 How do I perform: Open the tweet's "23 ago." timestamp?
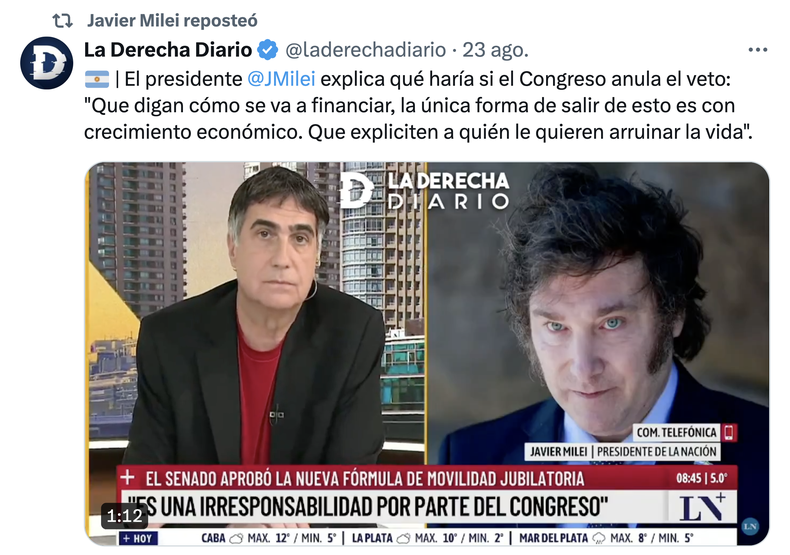pyautogui.click(x=495, y=50)
